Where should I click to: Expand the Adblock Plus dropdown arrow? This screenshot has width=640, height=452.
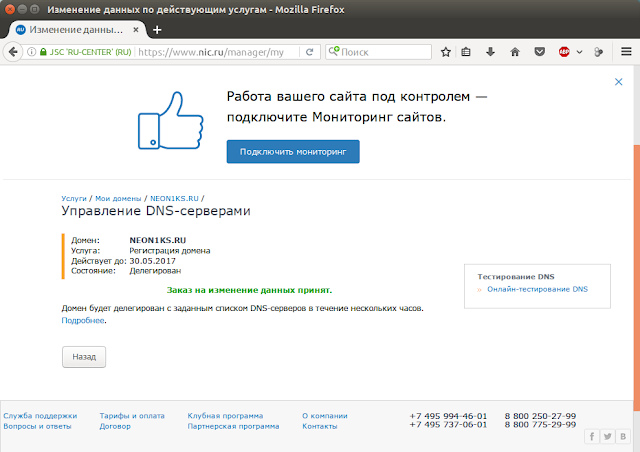point(579,52)
